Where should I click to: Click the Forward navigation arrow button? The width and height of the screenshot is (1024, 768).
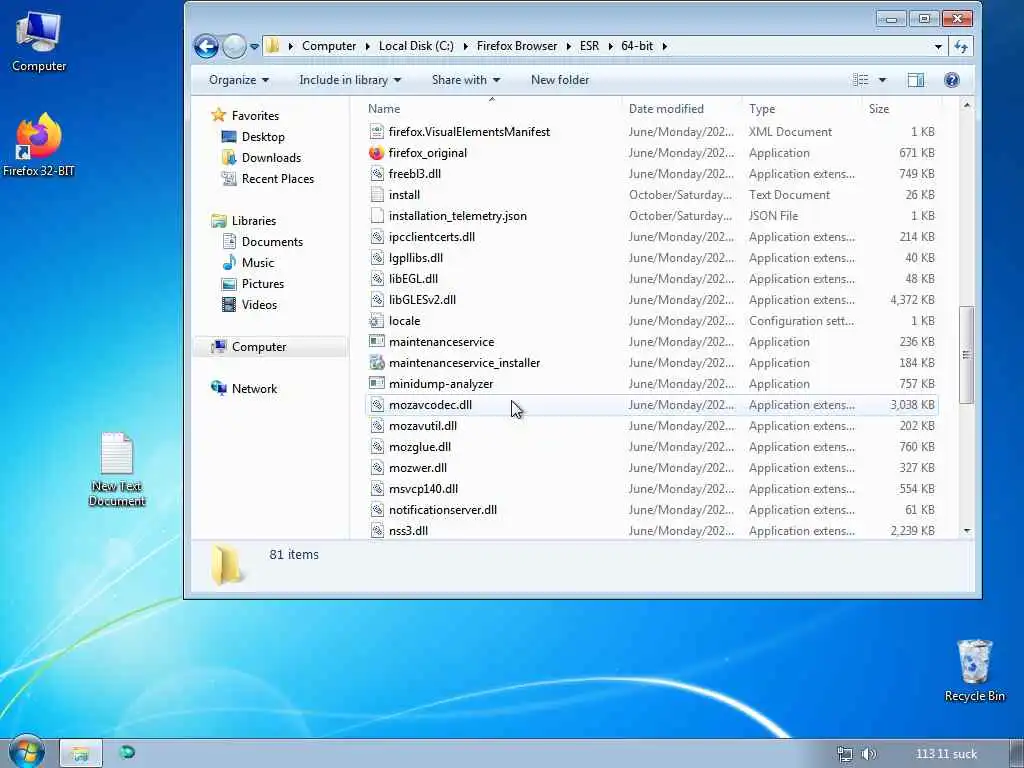coord(234,46)
